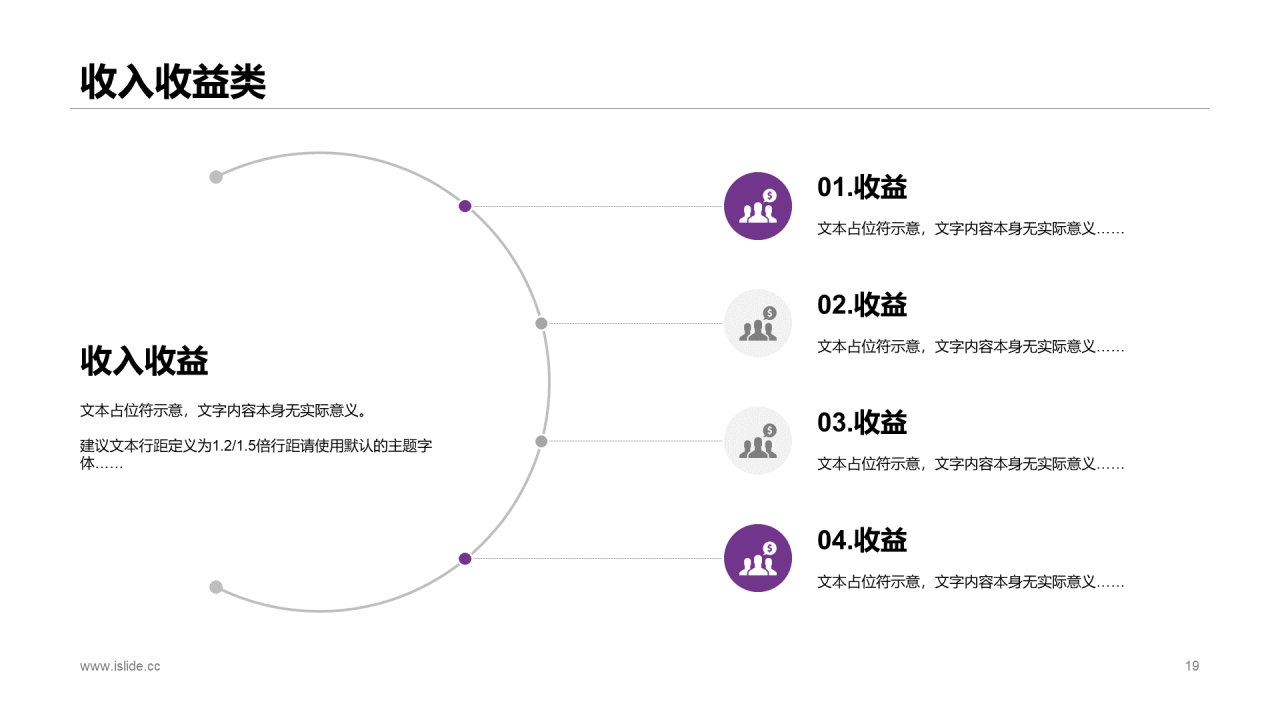Select the purple people icon beside 01.收益
The width and height of the screenshot is (1280, 720).
click(x=758, y=206)
